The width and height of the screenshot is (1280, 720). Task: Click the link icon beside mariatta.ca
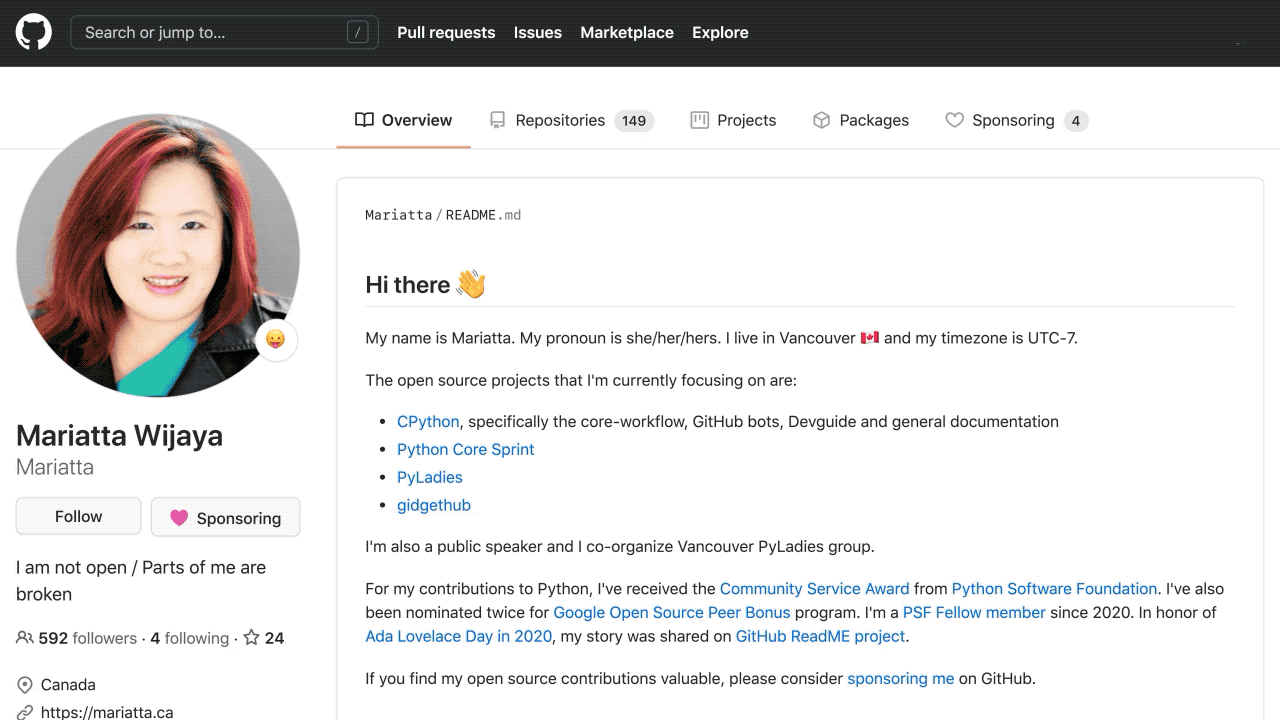click(x=25, y=712)
